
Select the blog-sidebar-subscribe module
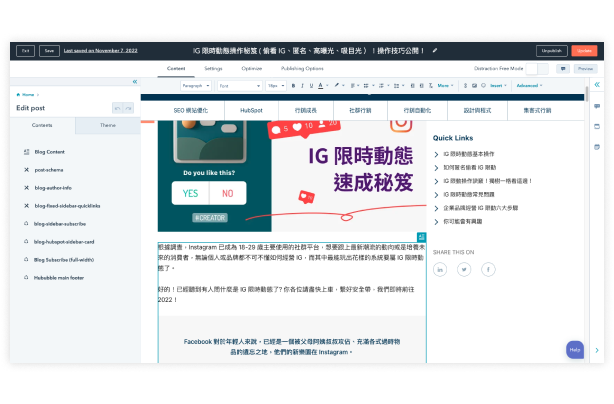(60, 224)
